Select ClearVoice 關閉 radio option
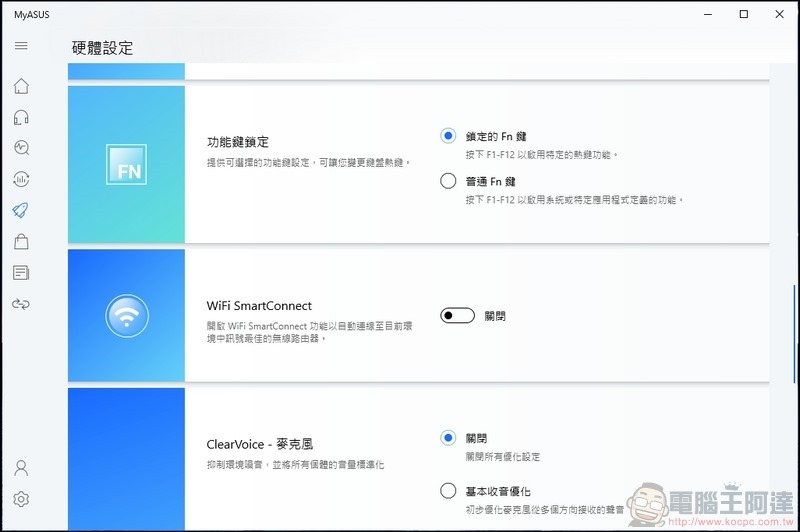 [448, 438]
